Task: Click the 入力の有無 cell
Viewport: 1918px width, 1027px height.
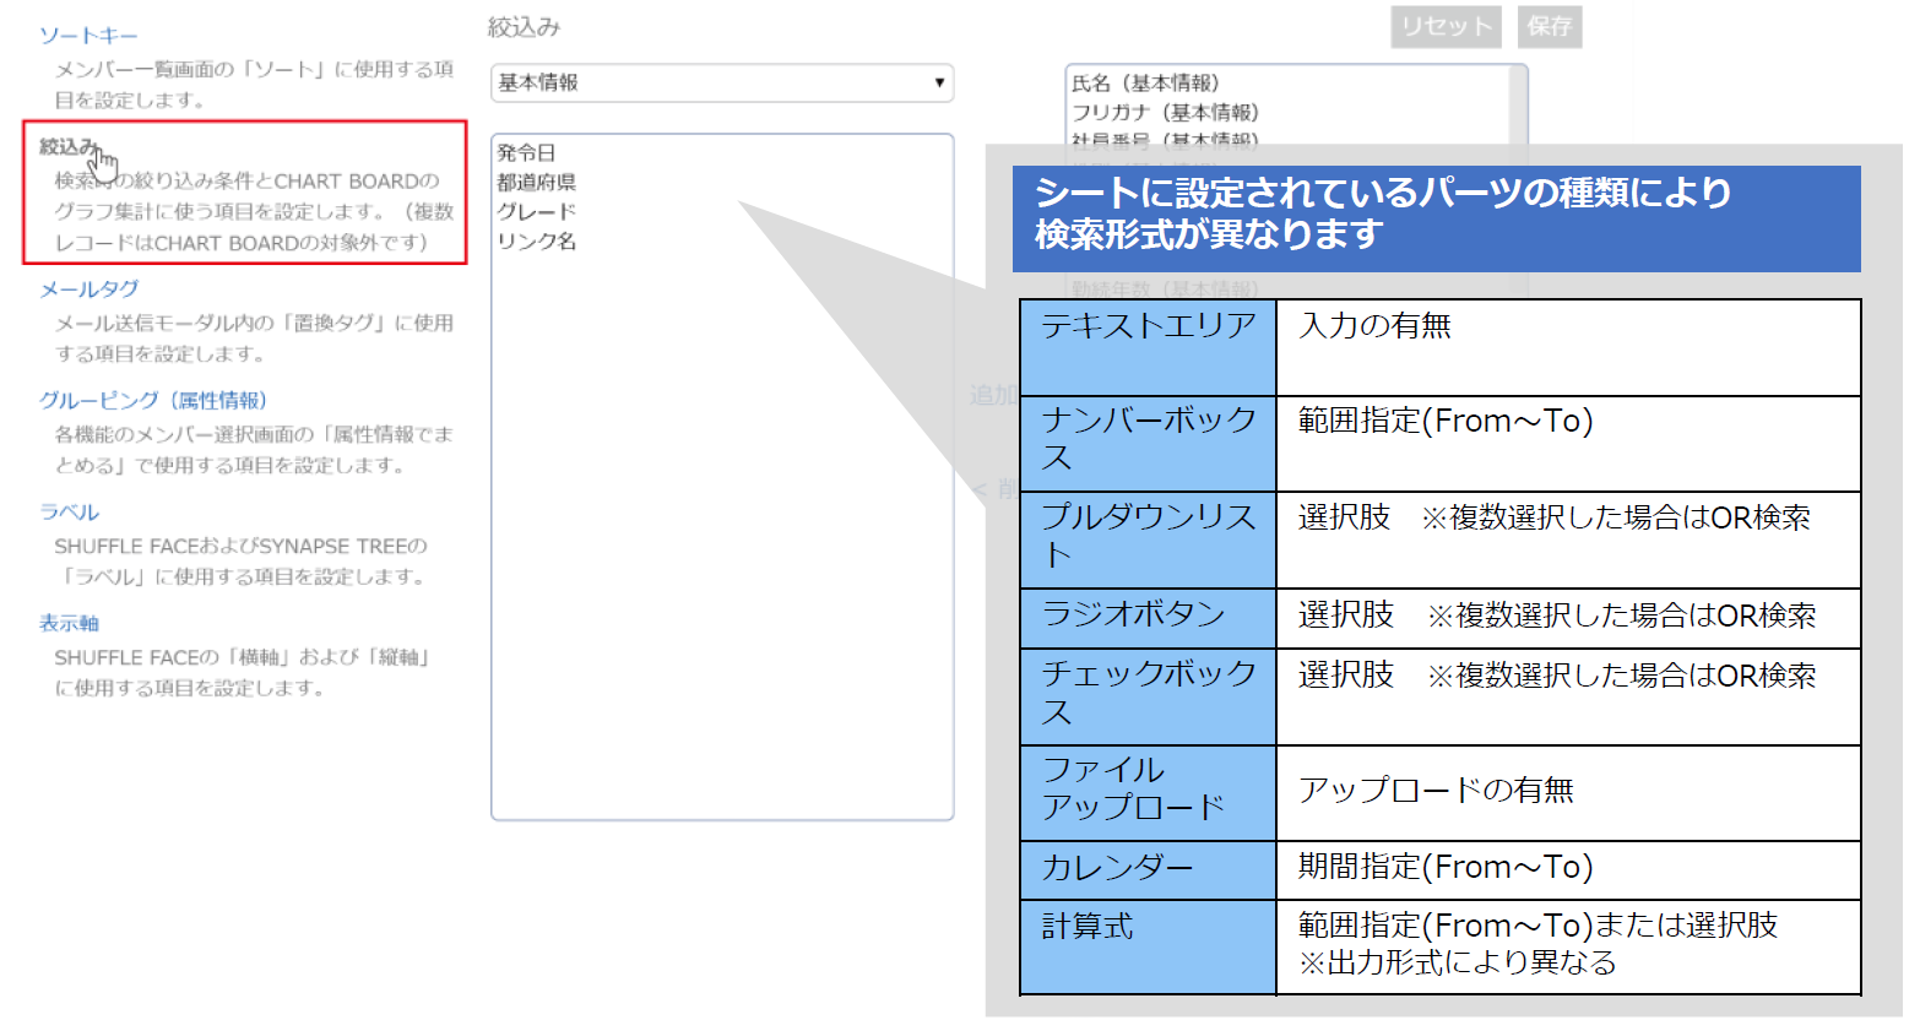Action: (1568, 347)
